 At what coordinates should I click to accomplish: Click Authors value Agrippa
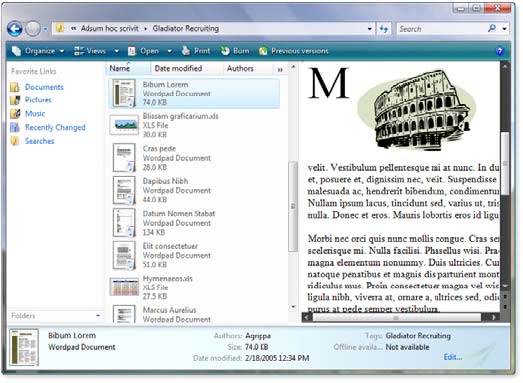pos(258,336)
